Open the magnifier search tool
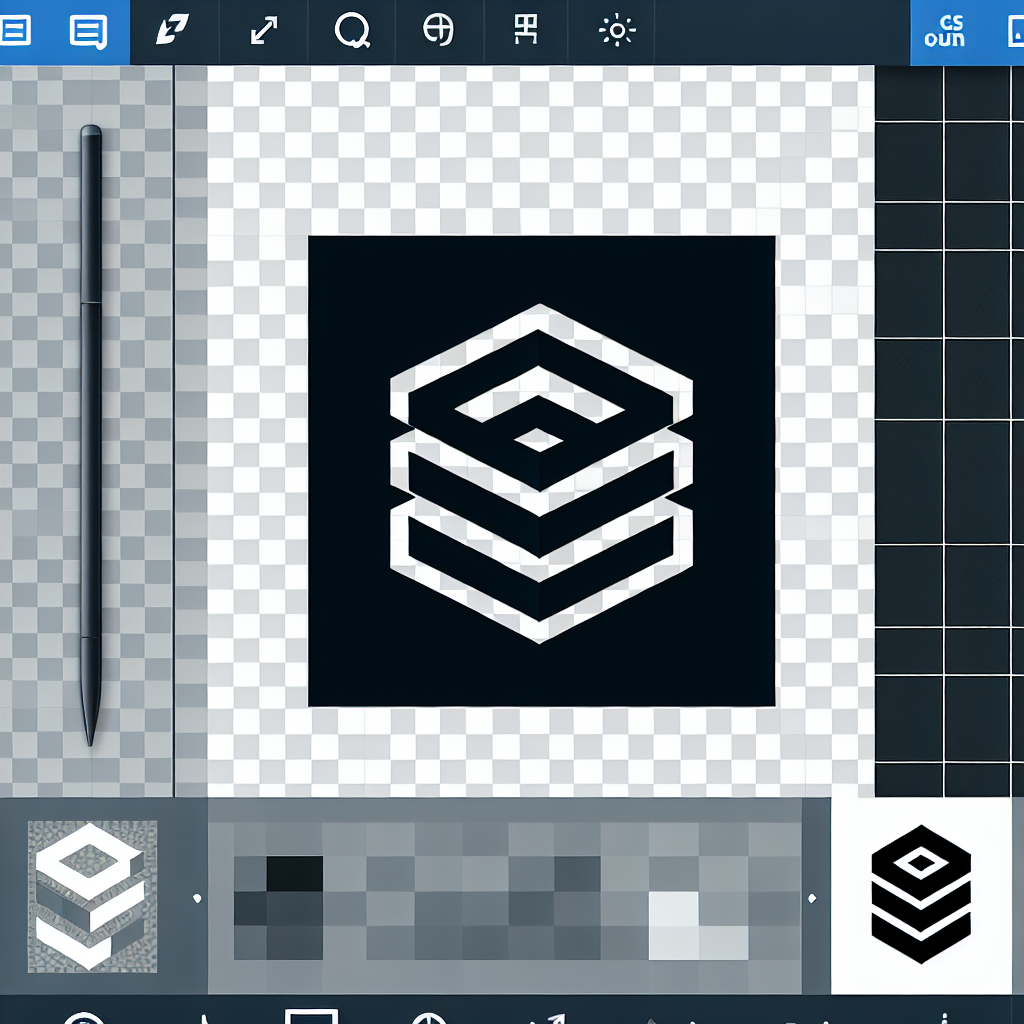The height and width of the screenshot is (1024, 1024). pos(352,31)
